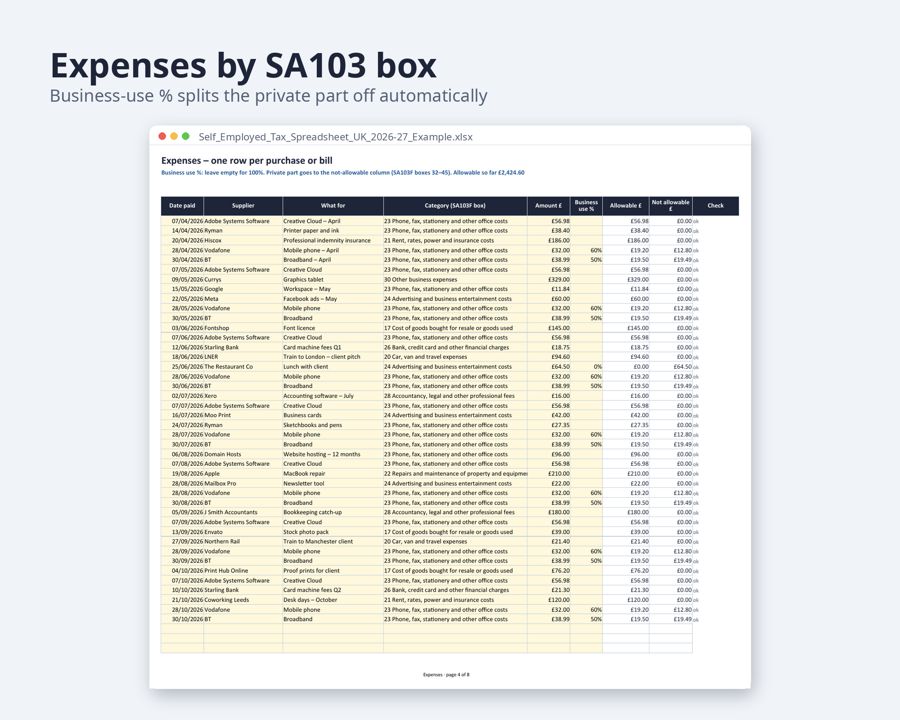The image size is (900, 720).
Task: Click the 'Proof prints for client' cell
Action: click(x=333, y=571)
